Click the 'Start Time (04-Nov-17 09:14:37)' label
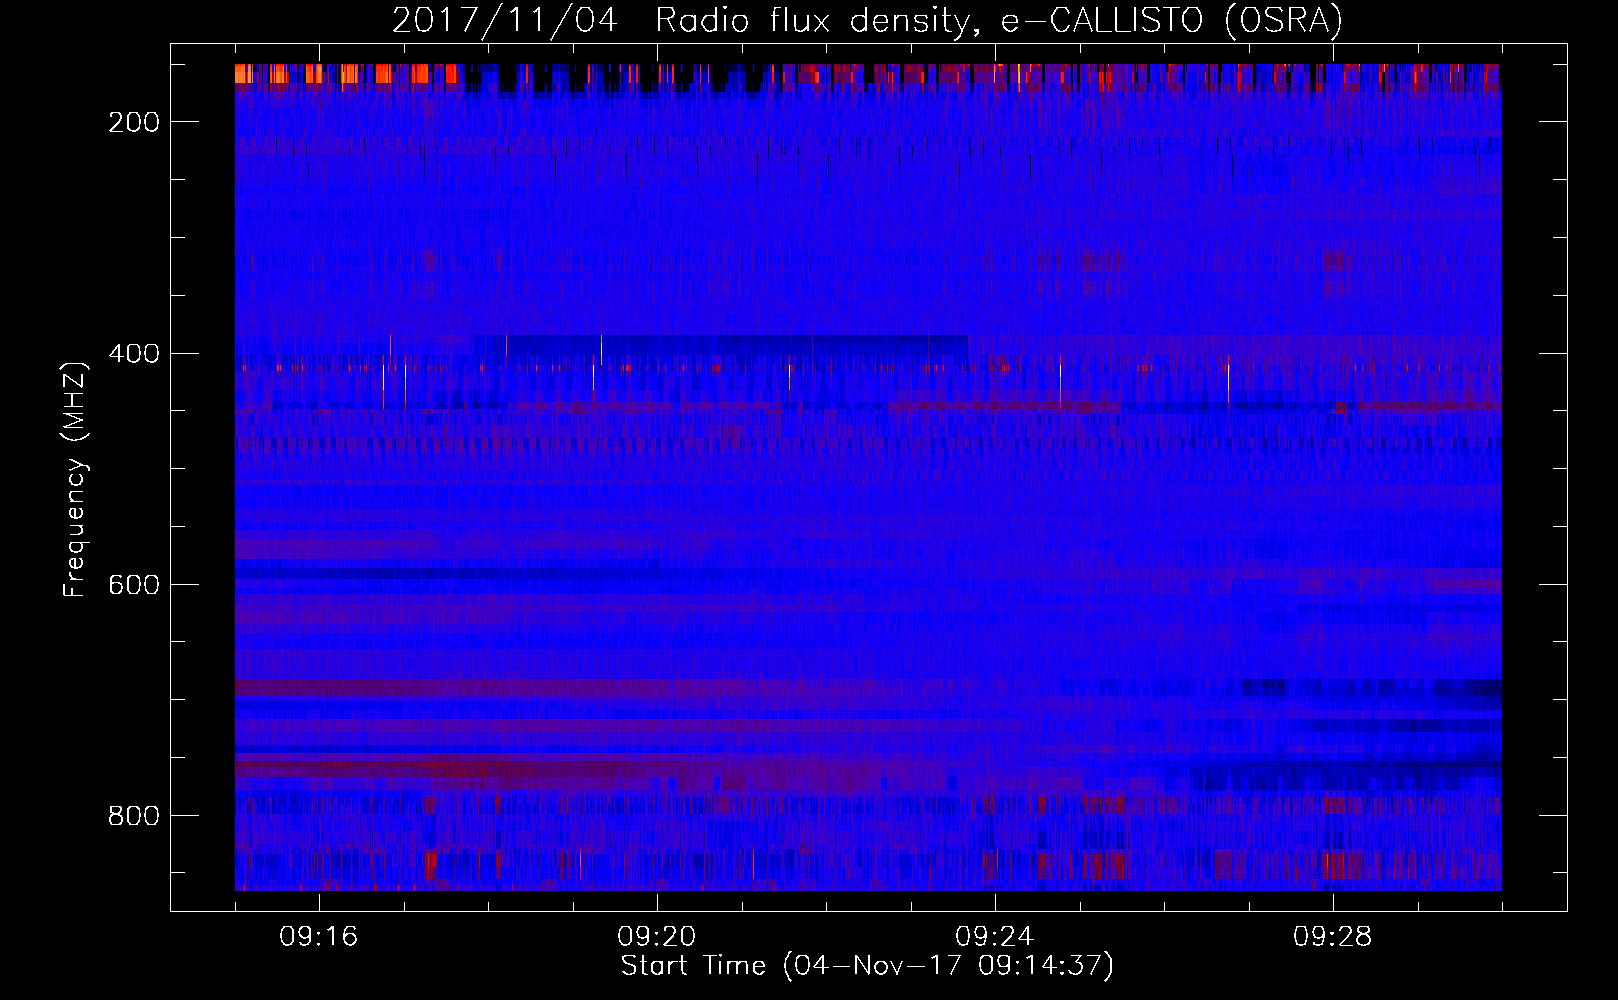Viewport: 1618px width, 1000px height. coord(867,966)
